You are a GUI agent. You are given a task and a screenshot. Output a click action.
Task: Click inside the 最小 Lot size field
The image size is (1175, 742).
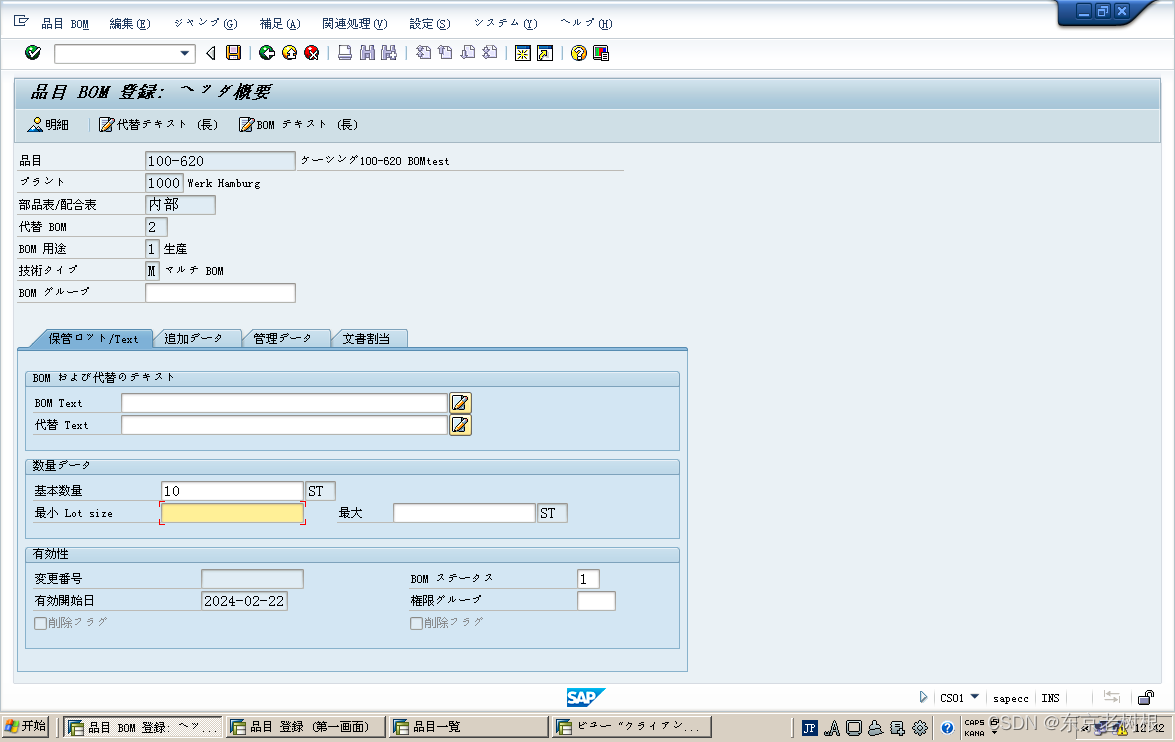[x=232, y=512]
